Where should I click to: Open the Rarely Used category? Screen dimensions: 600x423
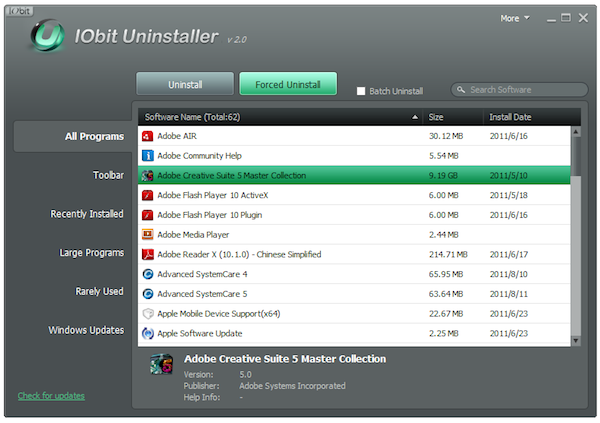(x=99, y=291)
